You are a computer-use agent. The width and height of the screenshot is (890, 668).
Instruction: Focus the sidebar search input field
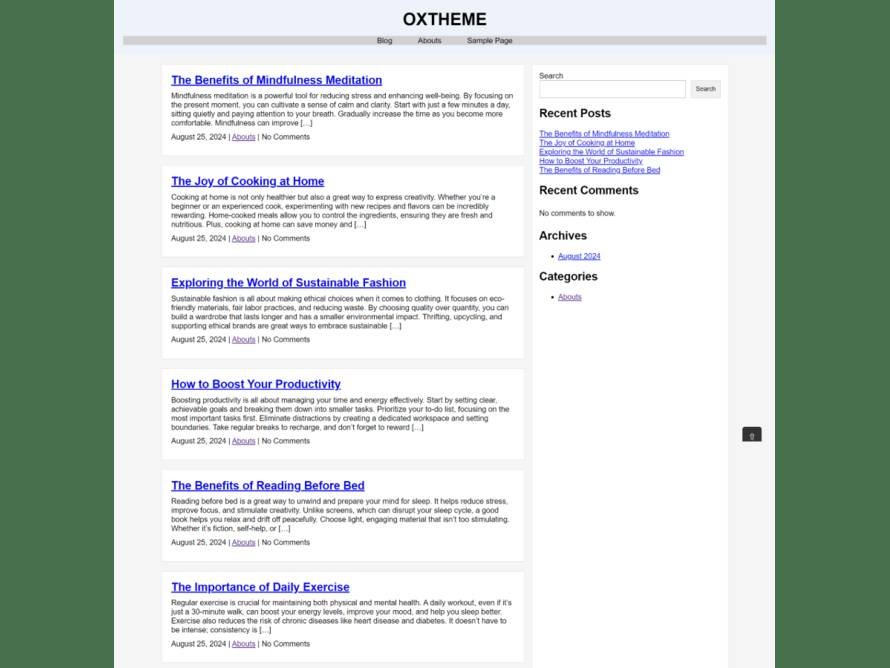tap(612, 89)
